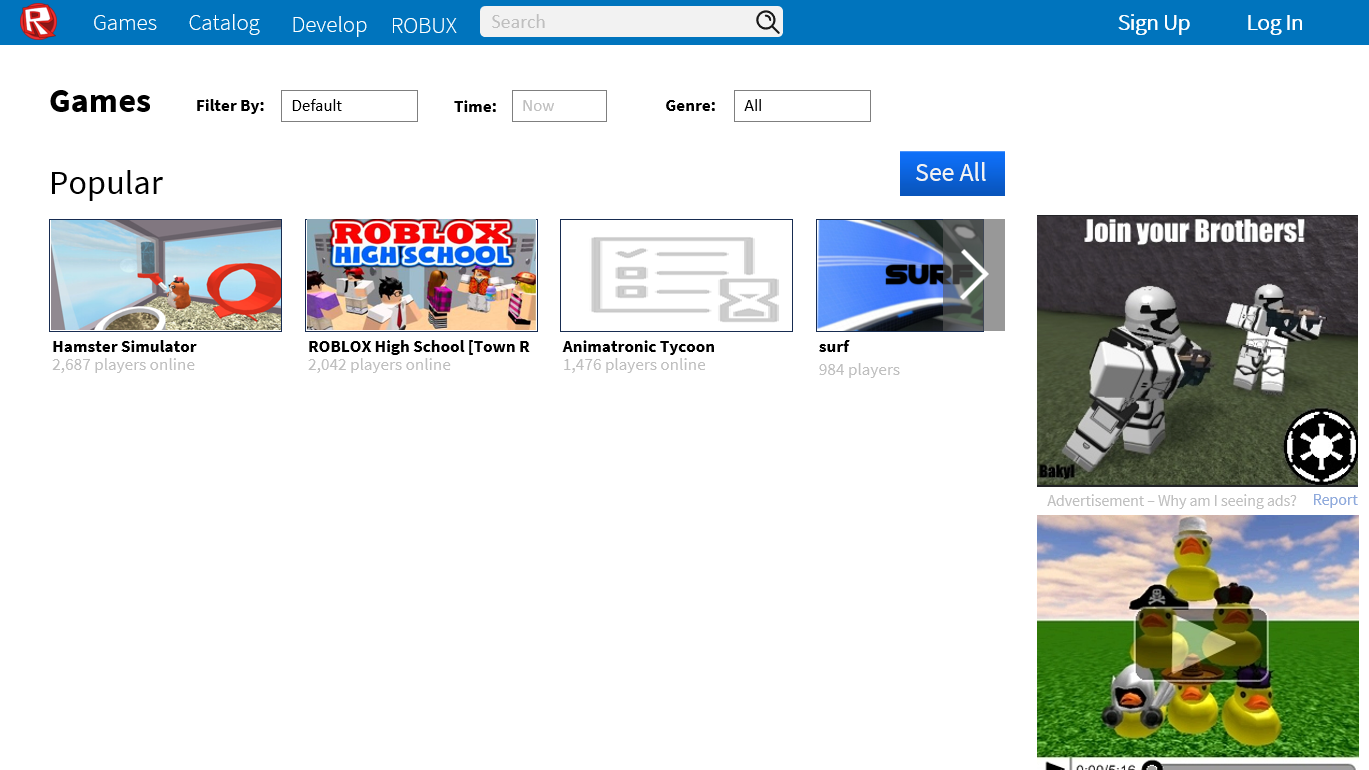This screenshot has height=770, width=1369.
Task: Open the Animatronic Tycoon placeholder thumbnail
Action: pyautogui.click(x=676, y=275)
